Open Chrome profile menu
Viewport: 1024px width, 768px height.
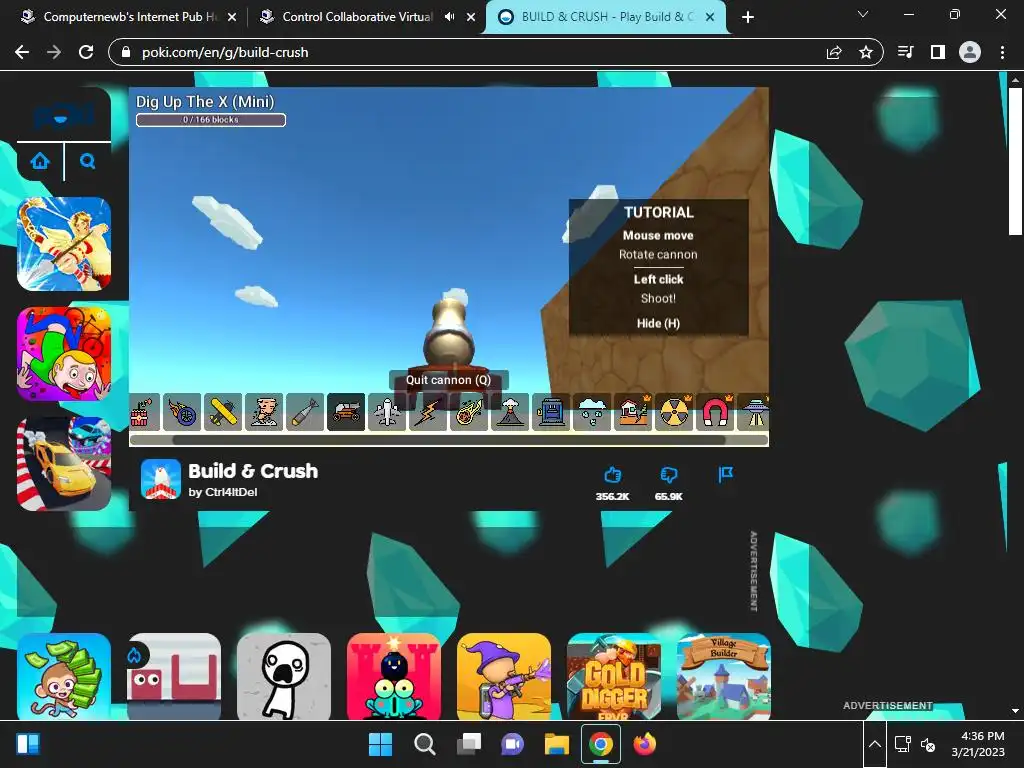[970, 52]
